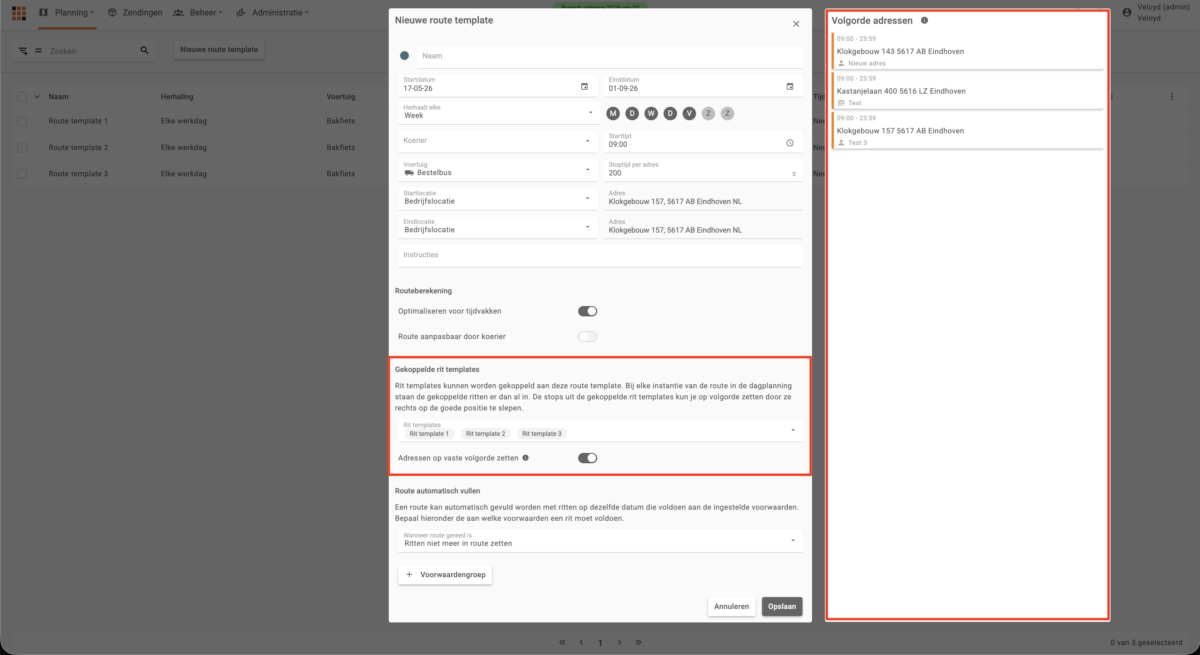Check the Route template 1 row checkbox
This screenshot has height=655, width=1200.
[x=22, y=120]
